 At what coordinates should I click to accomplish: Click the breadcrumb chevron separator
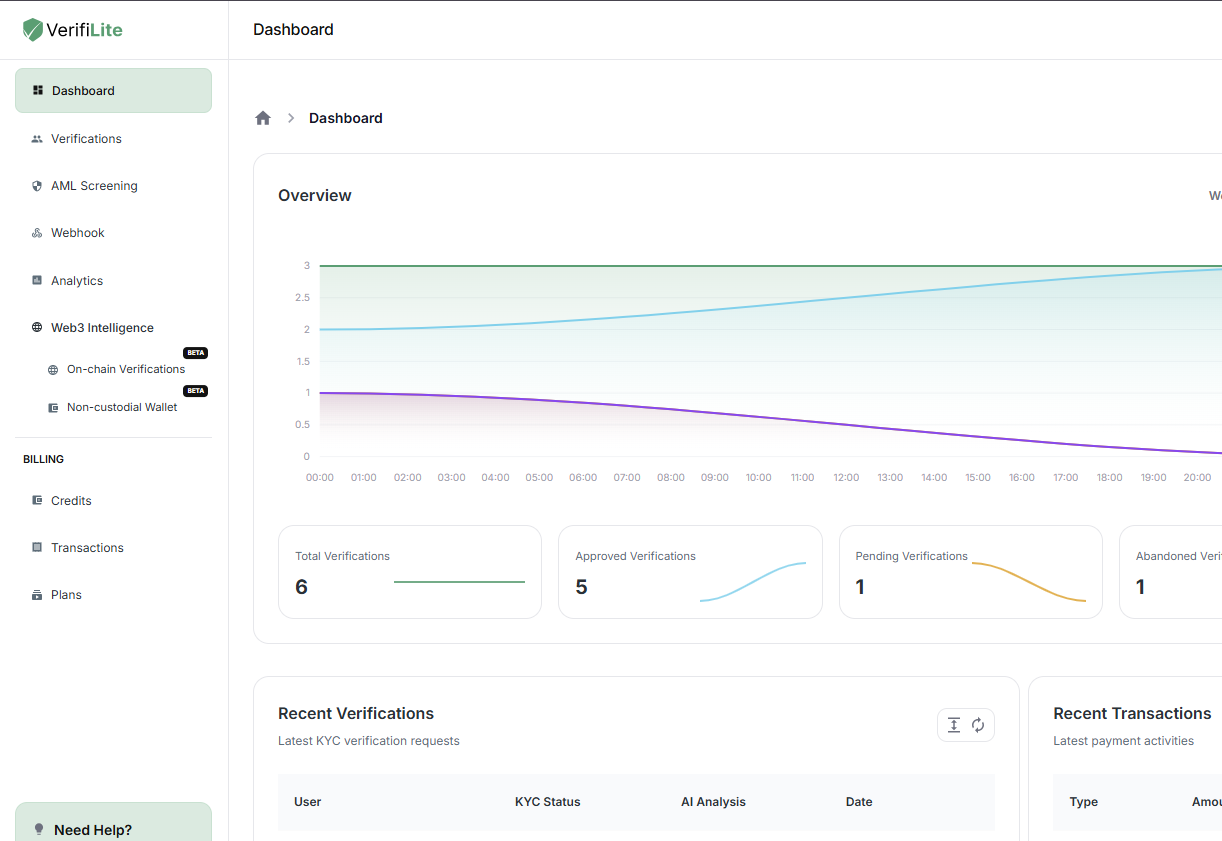click(x=291, y=118)
